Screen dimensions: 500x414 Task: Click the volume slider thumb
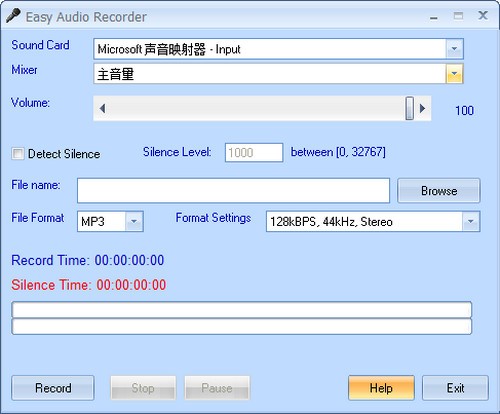tap(409, 108)
